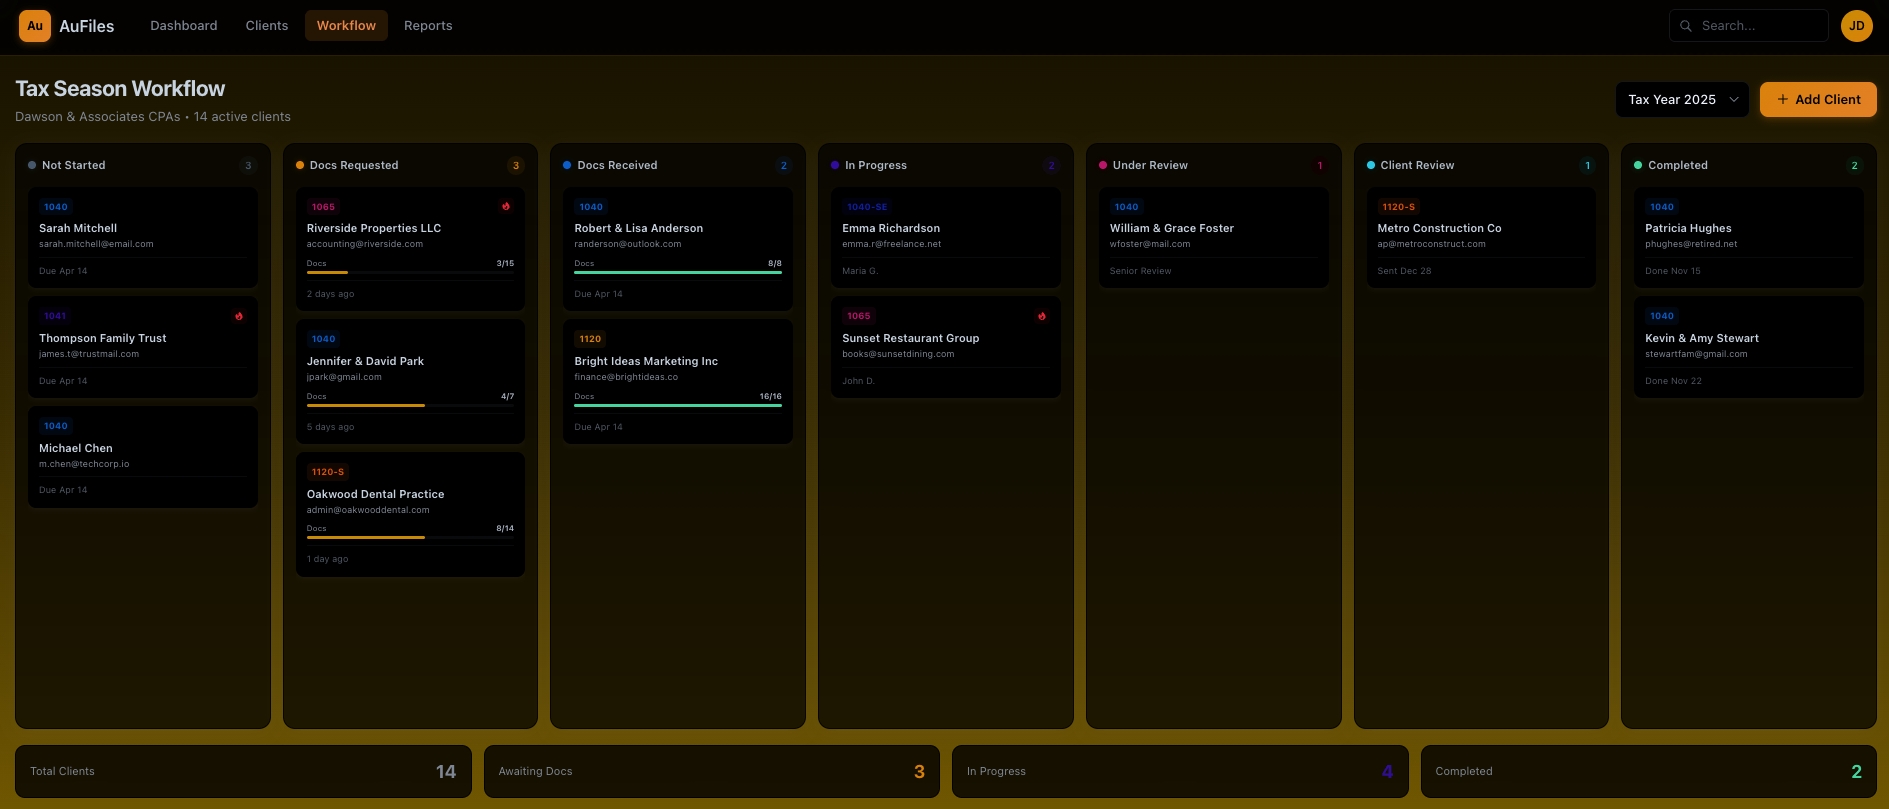This screenshot has height=809, width=1889.
Task: Switch to the Reports tab
Action: pos(428,26)
